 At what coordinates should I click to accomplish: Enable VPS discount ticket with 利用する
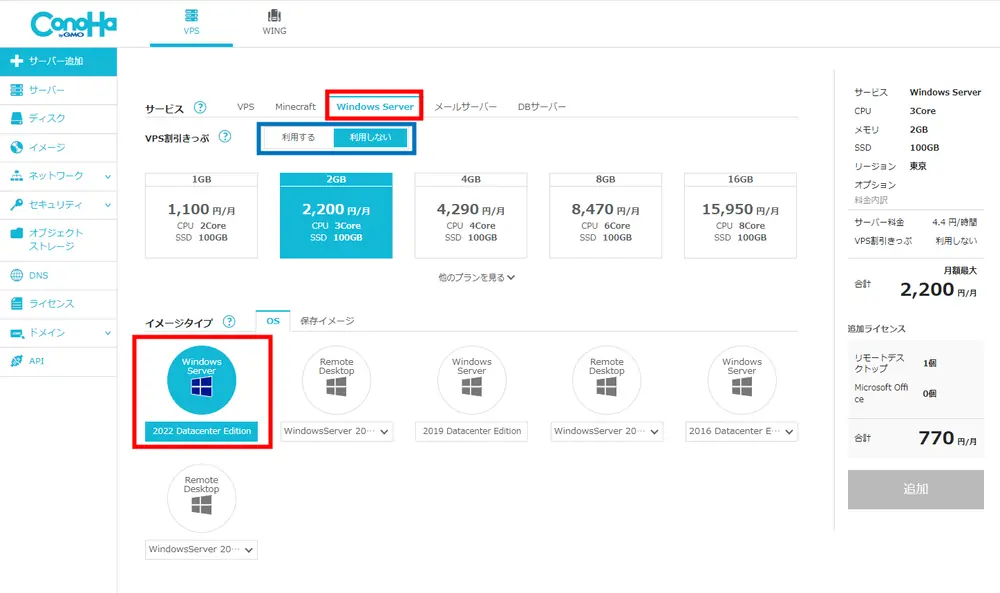(x=298, y=138)
